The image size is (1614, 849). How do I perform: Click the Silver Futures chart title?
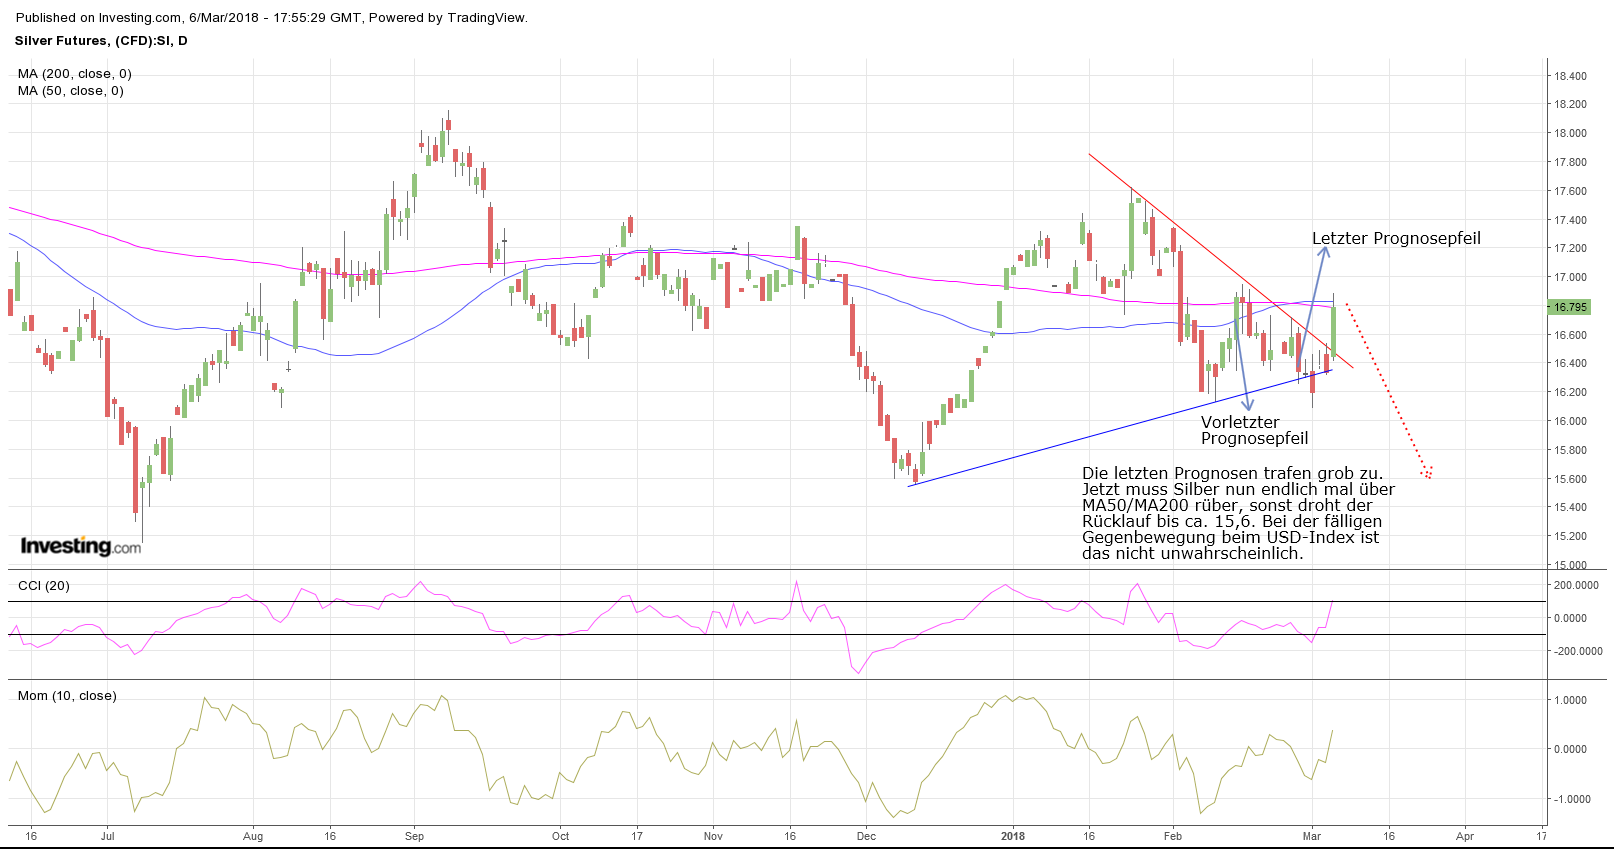(101, 41)
